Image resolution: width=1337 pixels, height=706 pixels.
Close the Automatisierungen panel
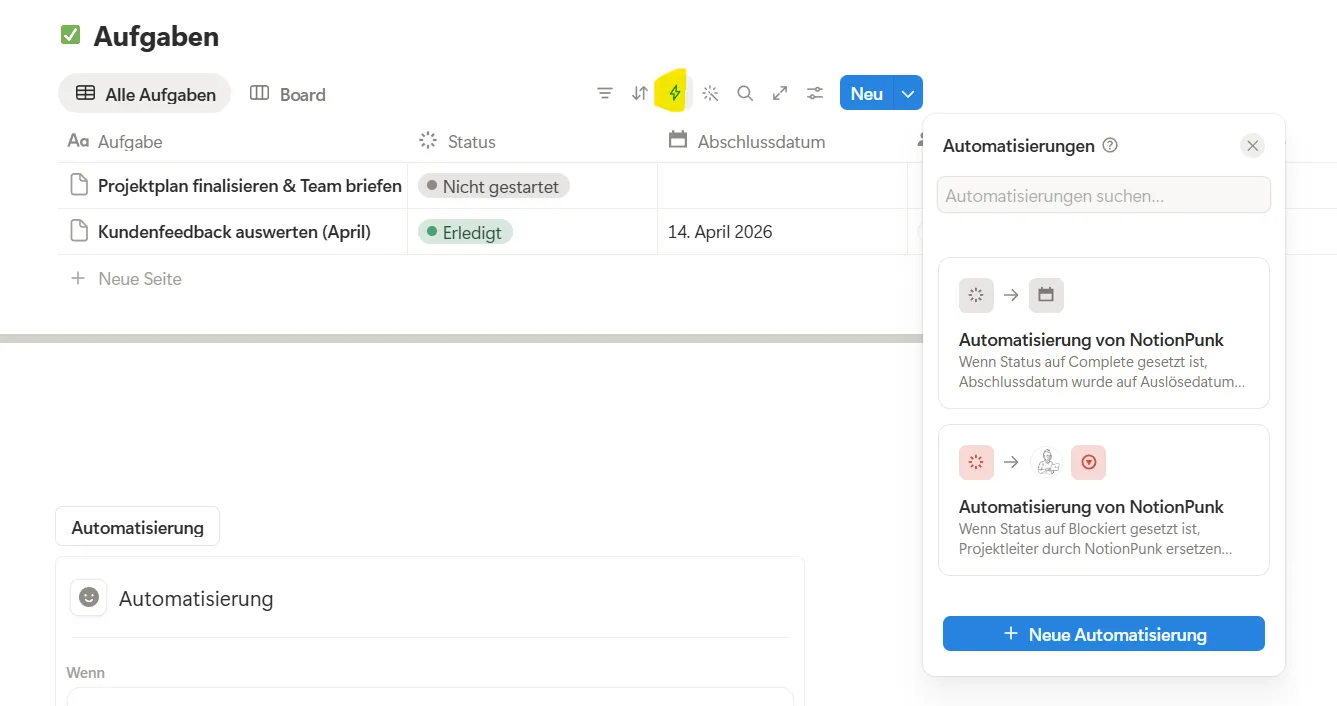coord(1252,146)
